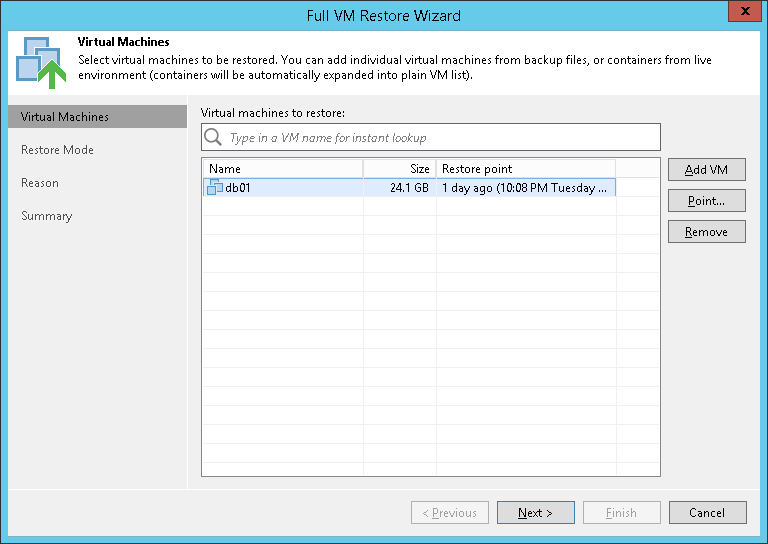Open the Reason step in the sidebar

click(40, 183)
